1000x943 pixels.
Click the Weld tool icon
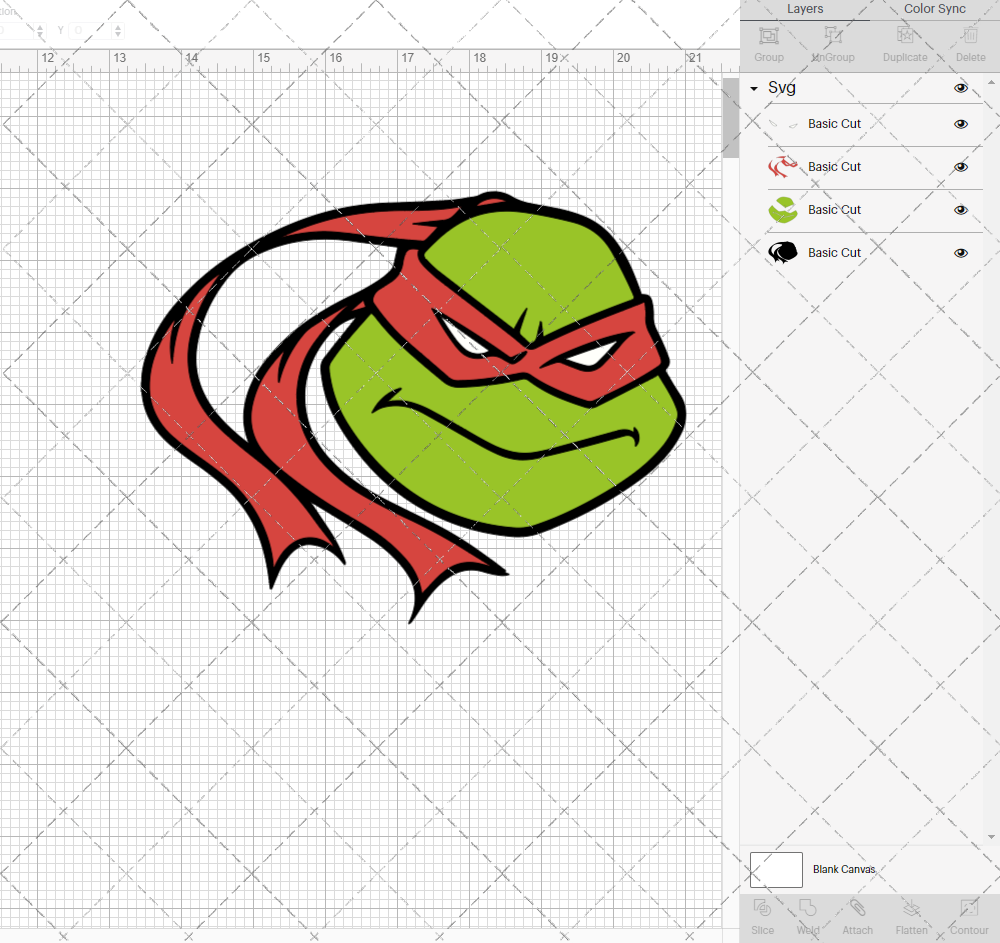point(807,908)
